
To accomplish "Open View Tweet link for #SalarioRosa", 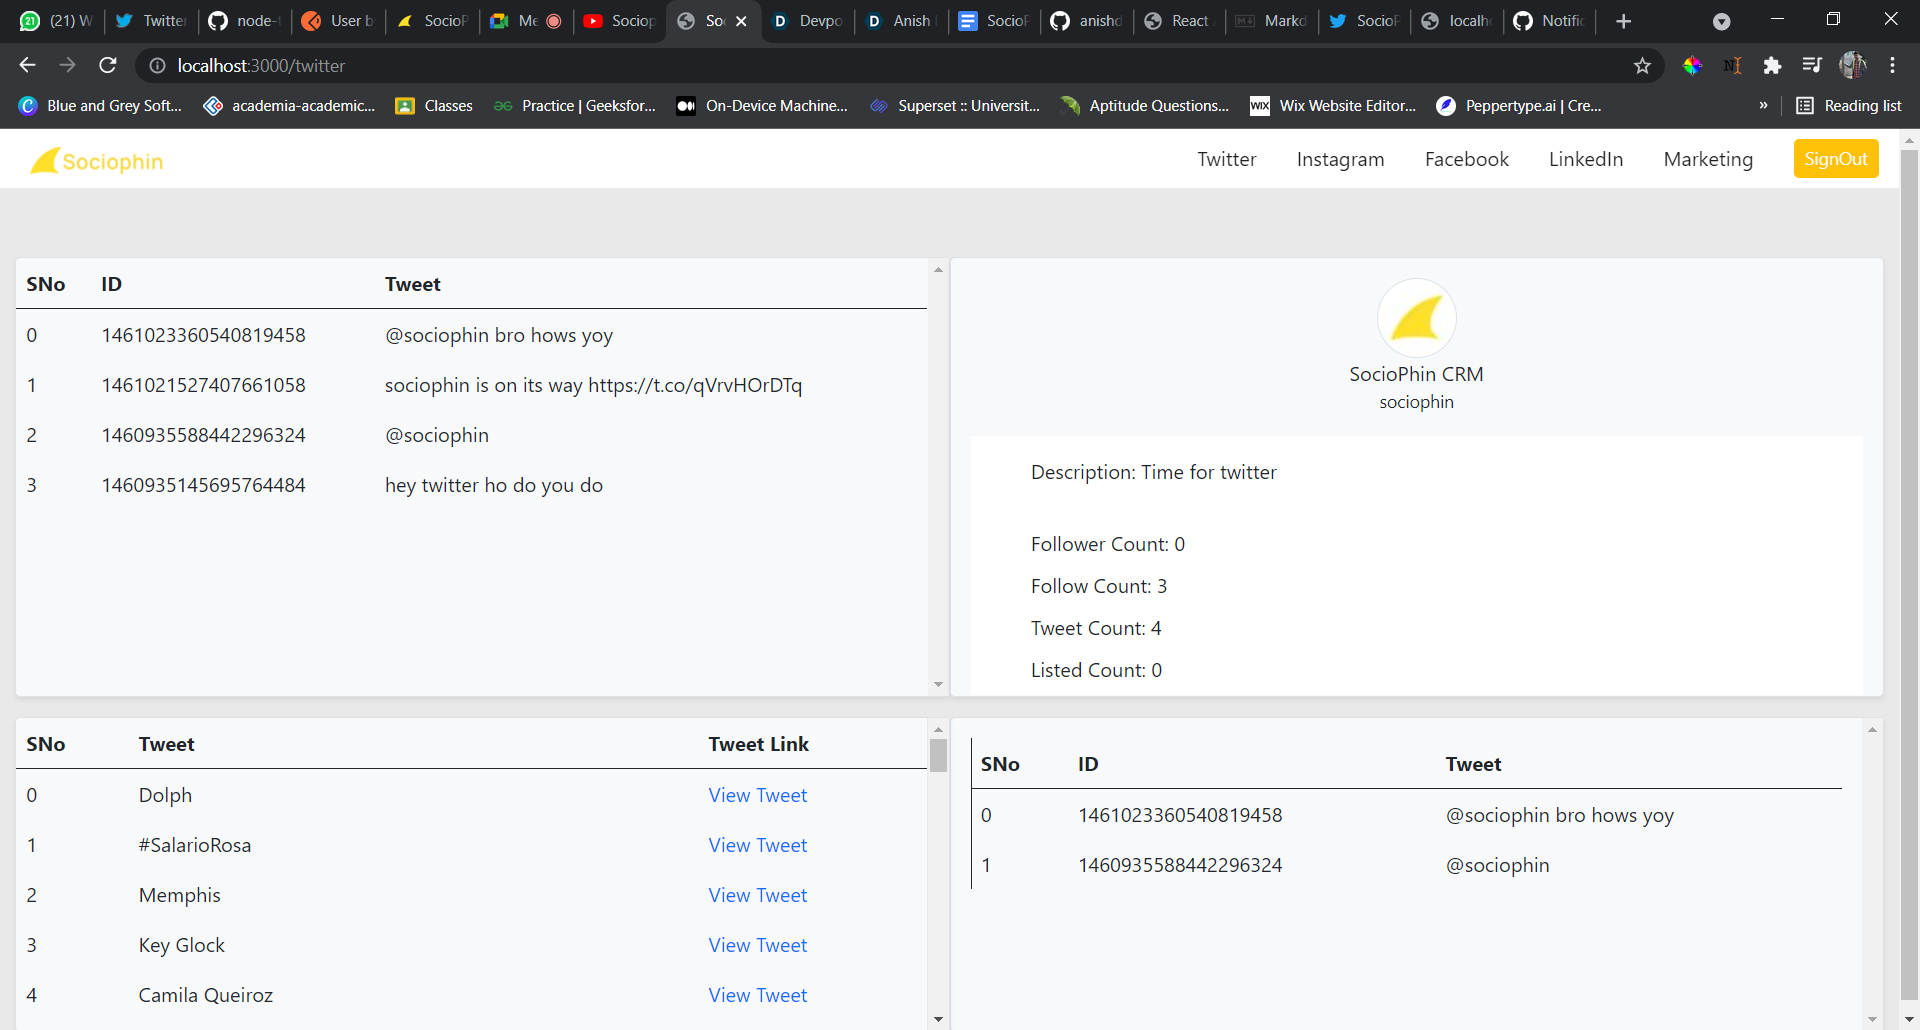I will pos(757,845).
